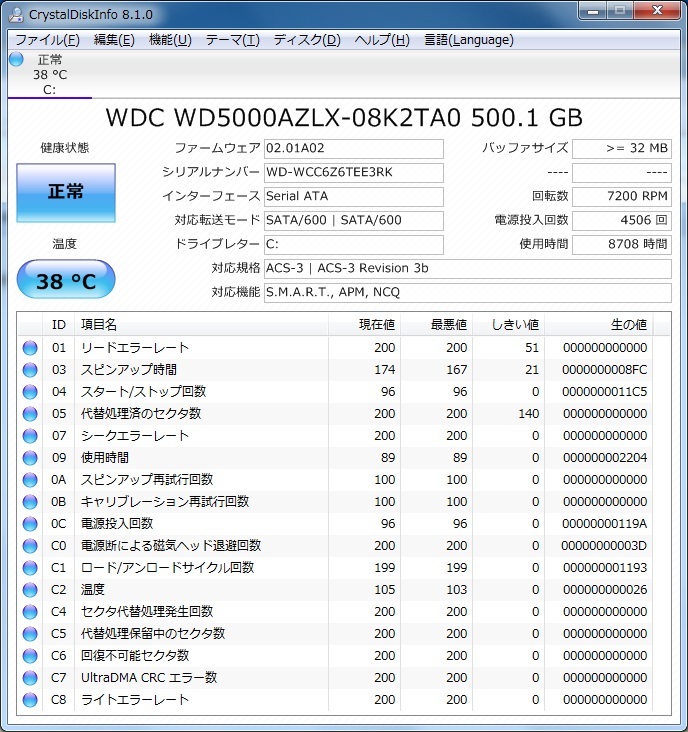Viewport: 688px width, 732px height.
Task: Click the ID column header
Action: point(59,324)
